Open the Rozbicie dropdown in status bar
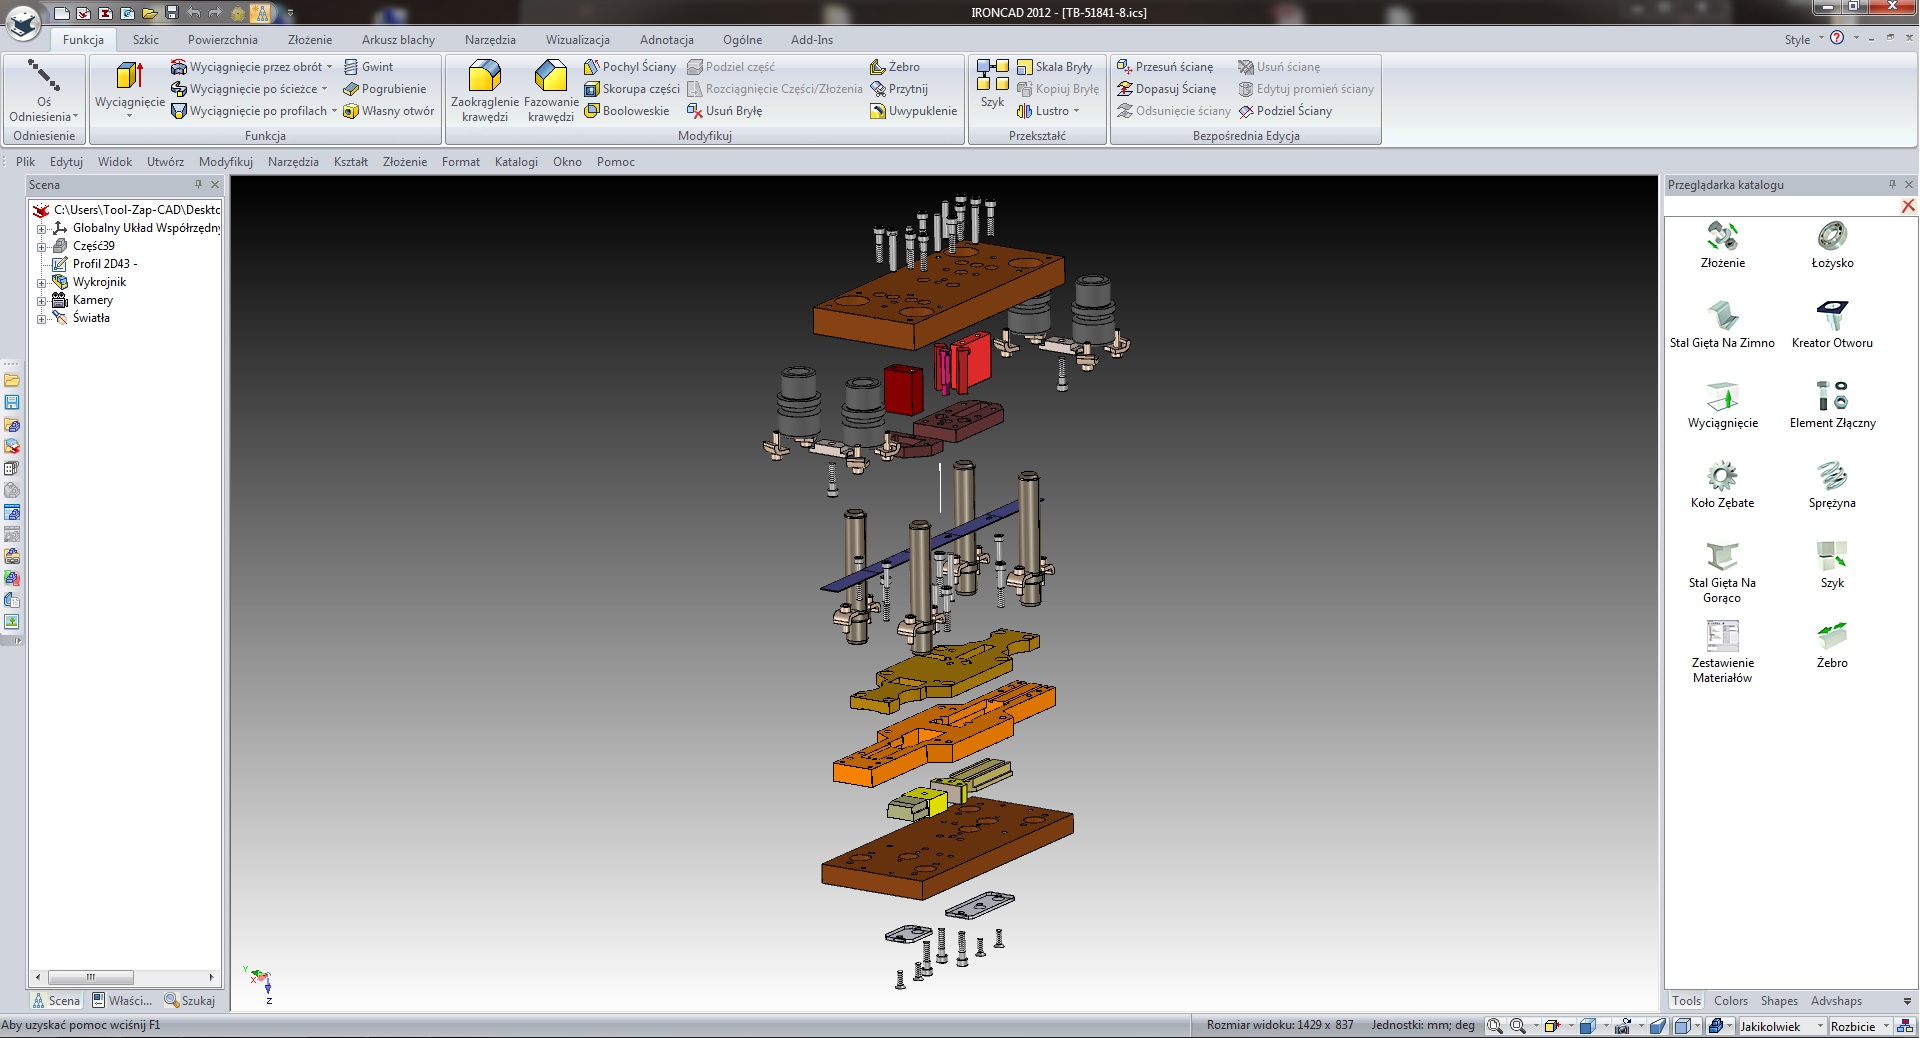The image size is (1920, 1038). click(1886, 1026)
